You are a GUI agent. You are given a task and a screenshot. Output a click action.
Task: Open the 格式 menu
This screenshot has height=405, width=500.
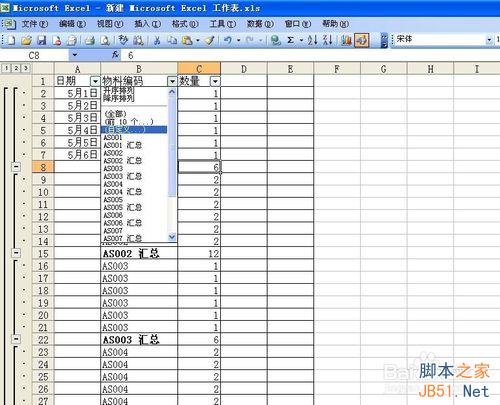click(x=185, y=24)
